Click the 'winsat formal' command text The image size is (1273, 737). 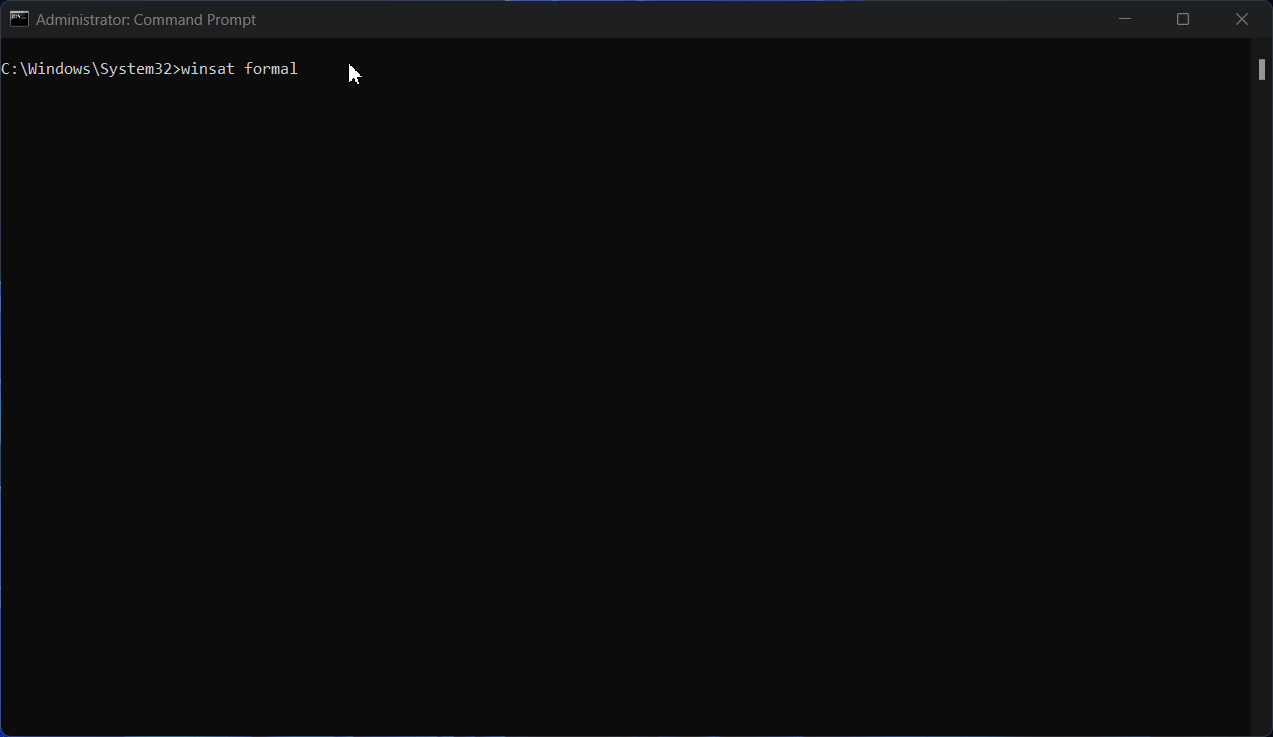pos(239,69)
